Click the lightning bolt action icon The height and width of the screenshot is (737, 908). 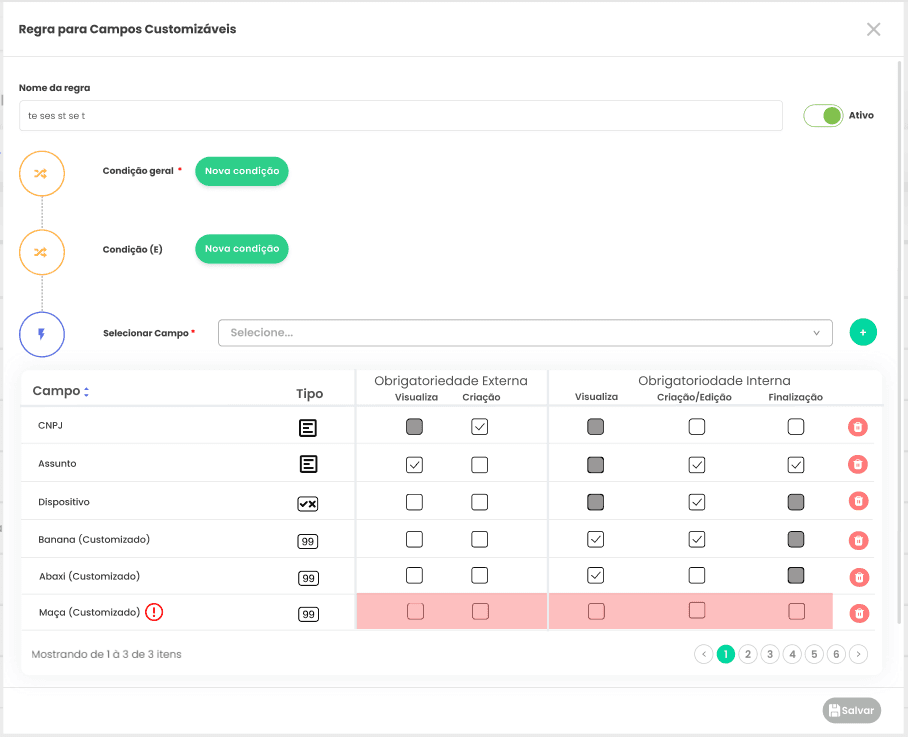click(x=42, y=334)
